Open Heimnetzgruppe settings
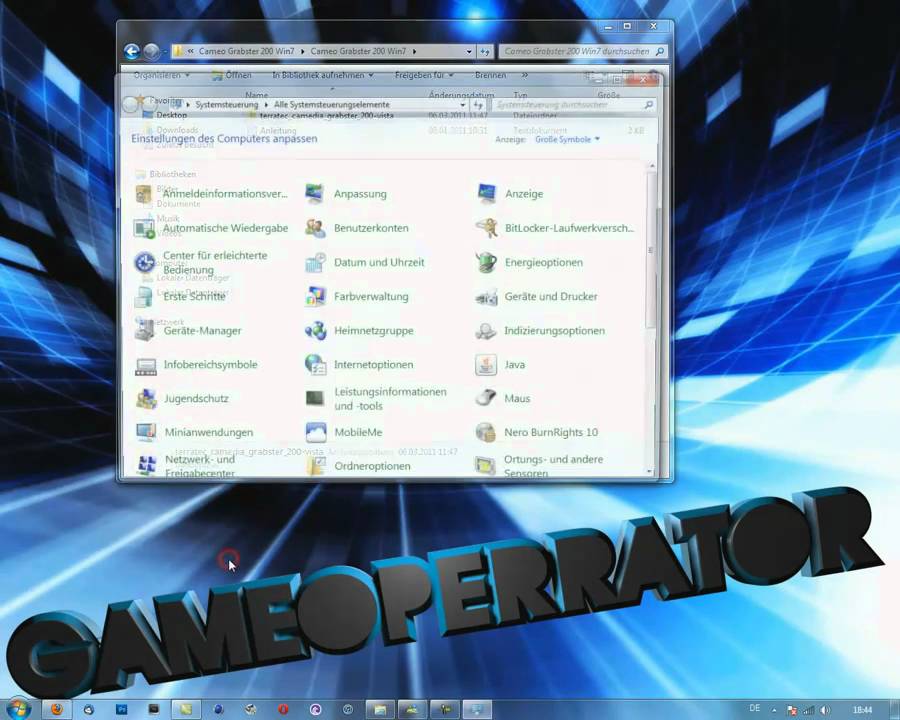The height and width of the screenshot is (720, 900). click(x=359, y=331)
